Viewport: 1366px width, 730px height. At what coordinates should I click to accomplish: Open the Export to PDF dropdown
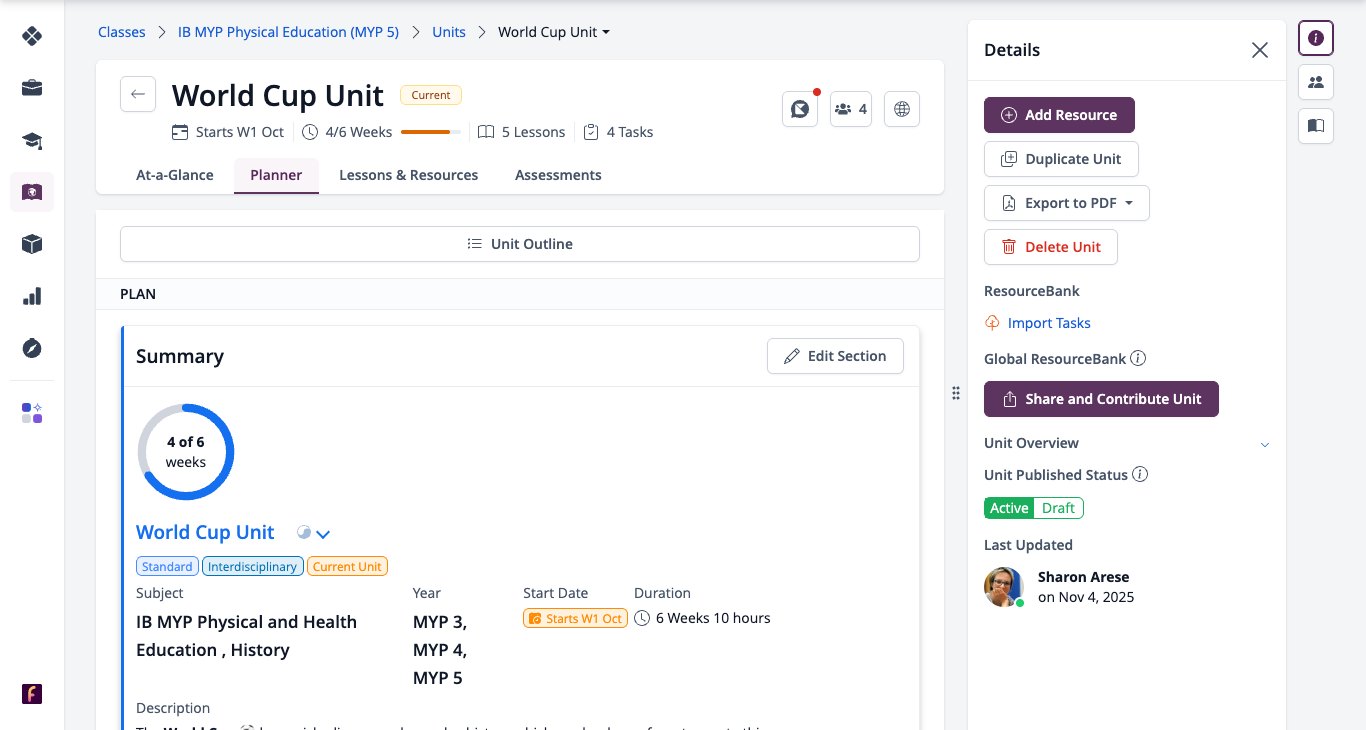[1067, 203]
